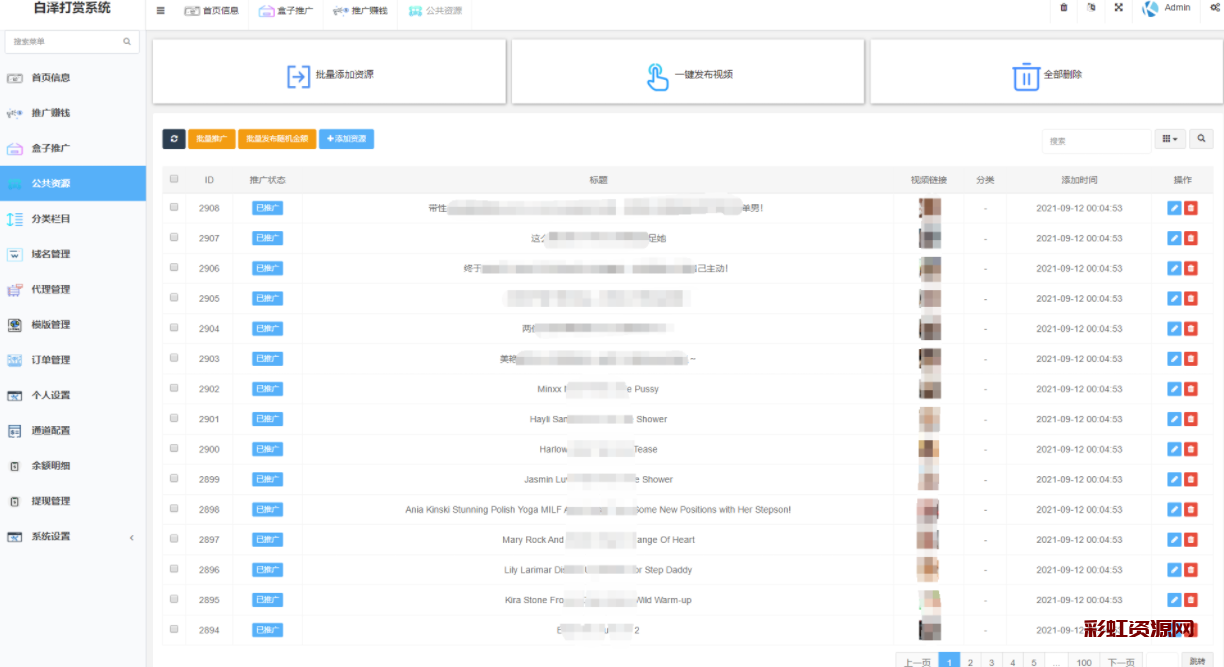Viewport: 1224px width, 667px height.
Task: Open the column display grid dropdown
Action: 1169,140
